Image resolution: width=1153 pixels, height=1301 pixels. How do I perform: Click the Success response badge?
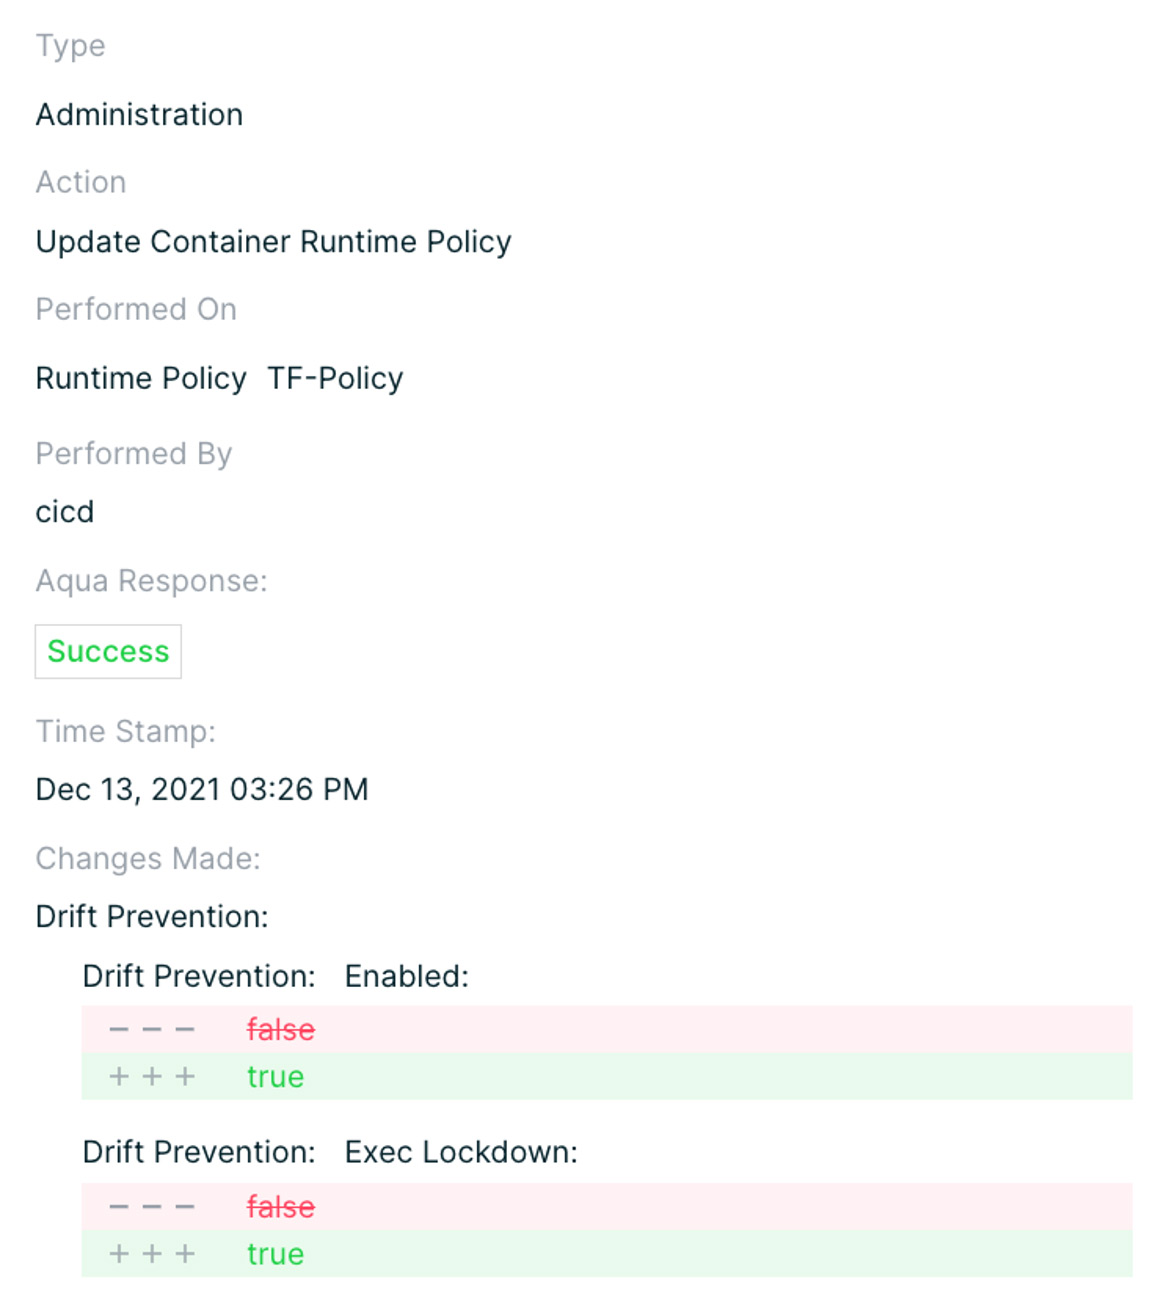click(108, 651)
